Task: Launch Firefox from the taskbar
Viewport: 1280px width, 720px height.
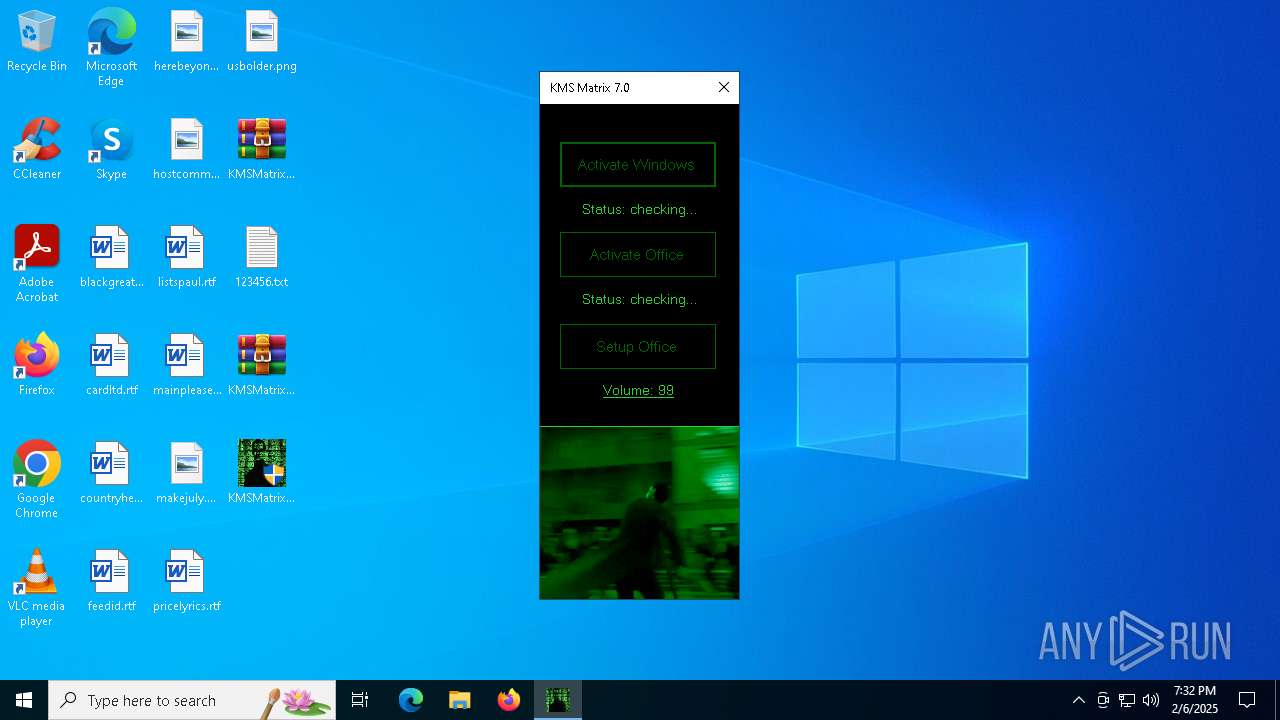Action: pos(509,700)
